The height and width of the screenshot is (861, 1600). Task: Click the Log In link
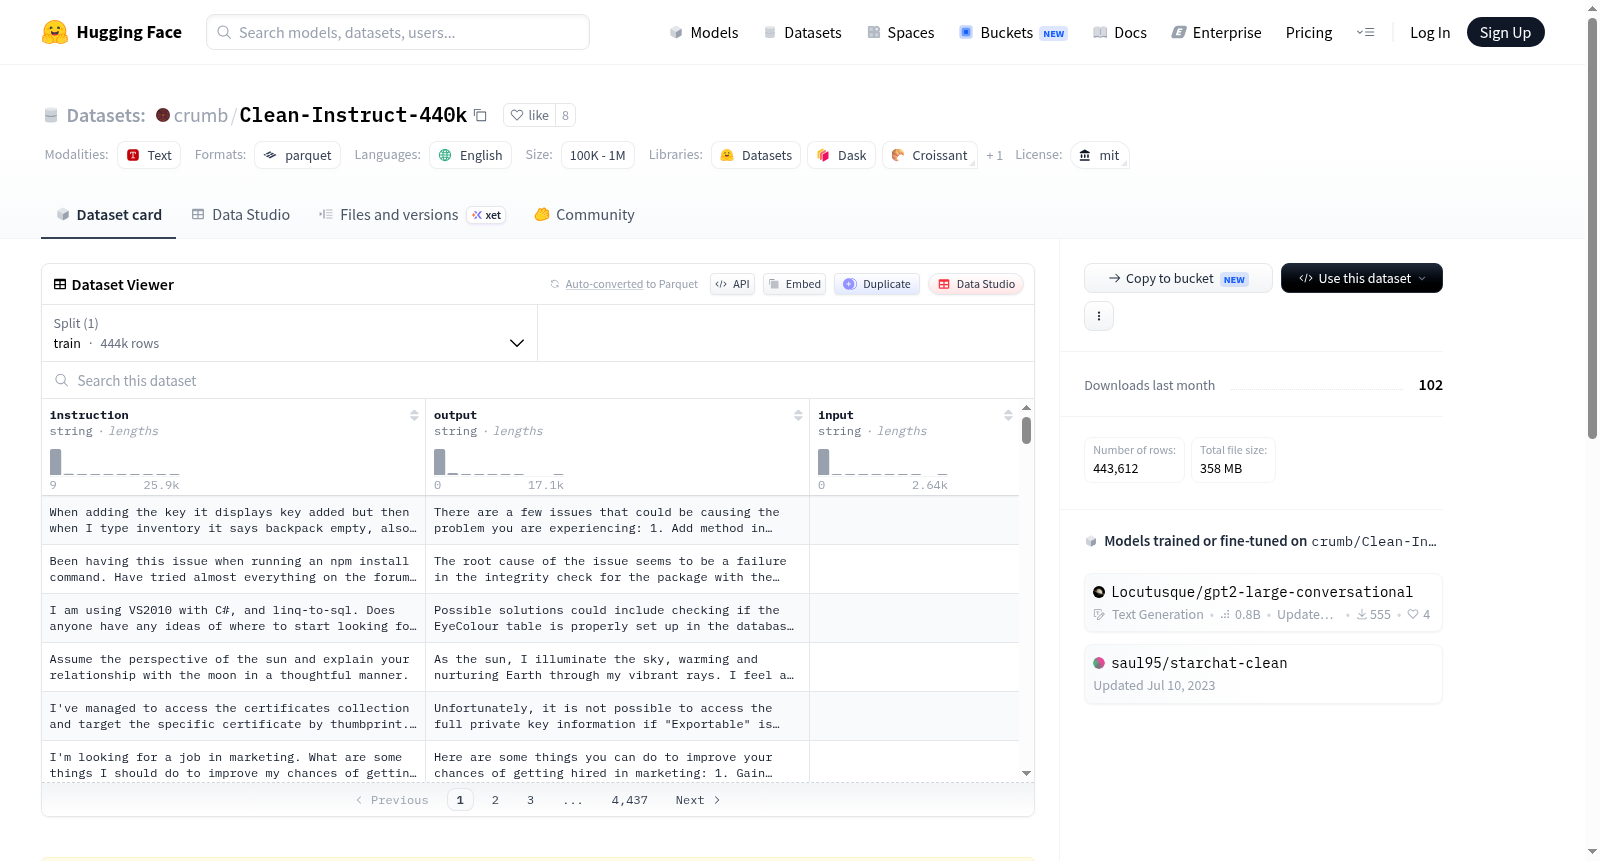[x=1430, y=32]
